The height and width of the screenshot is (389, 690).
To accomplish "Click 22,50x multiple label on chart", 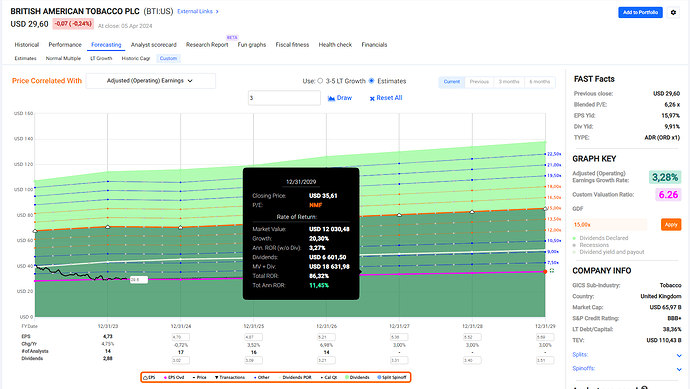I will (x=554, y=154).
